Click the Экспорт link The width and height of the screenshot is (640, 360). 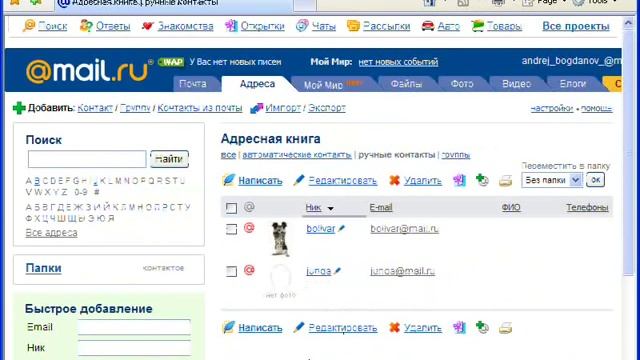click(x=327, y=108)
